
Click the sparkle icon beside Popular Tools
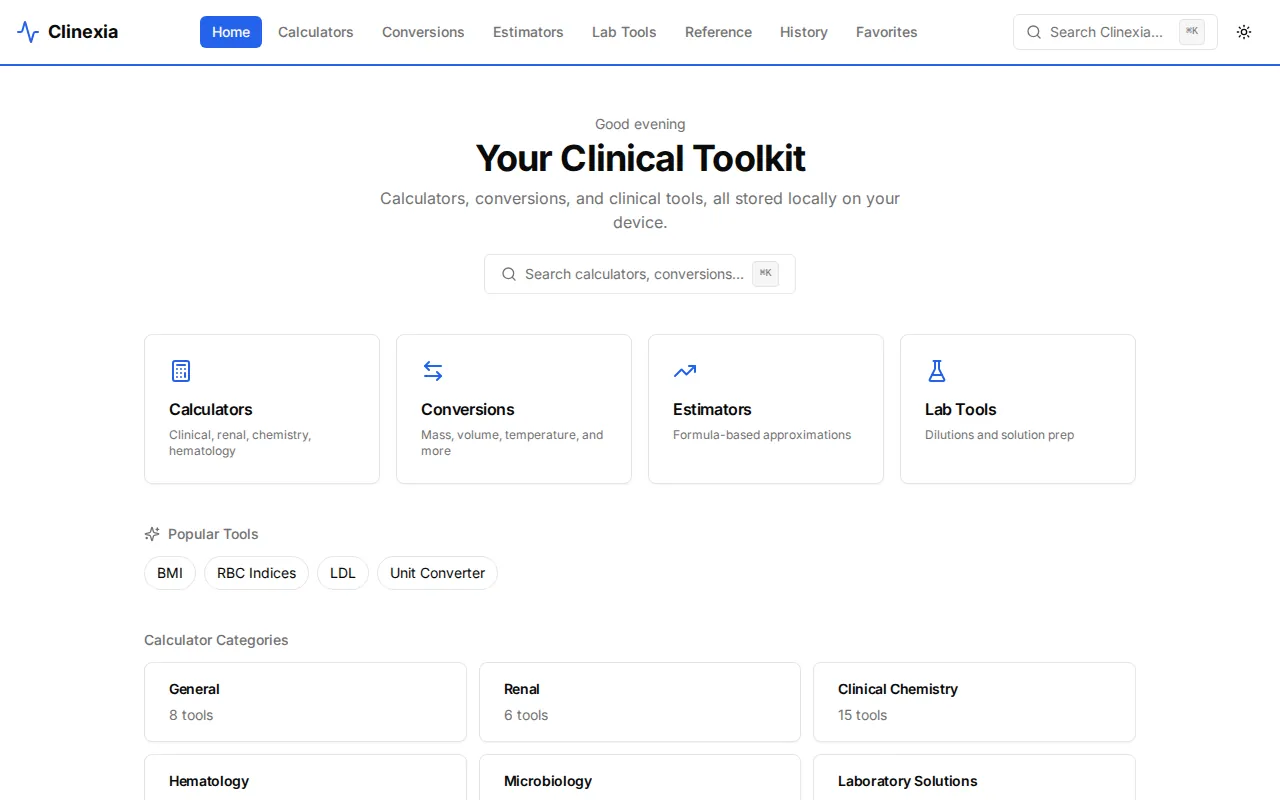coord(152,534)
